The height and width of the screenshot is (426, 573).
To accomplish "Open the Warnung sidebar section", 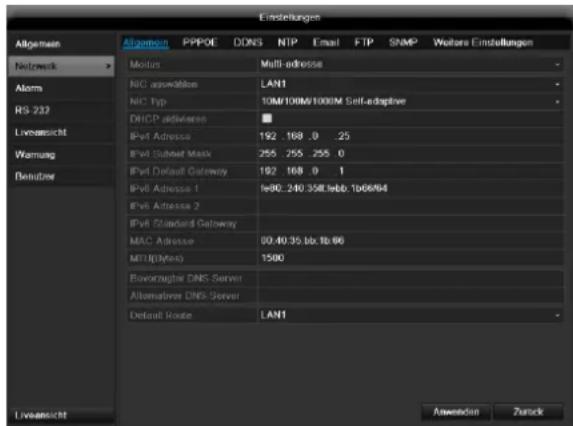I will [61, 155].
